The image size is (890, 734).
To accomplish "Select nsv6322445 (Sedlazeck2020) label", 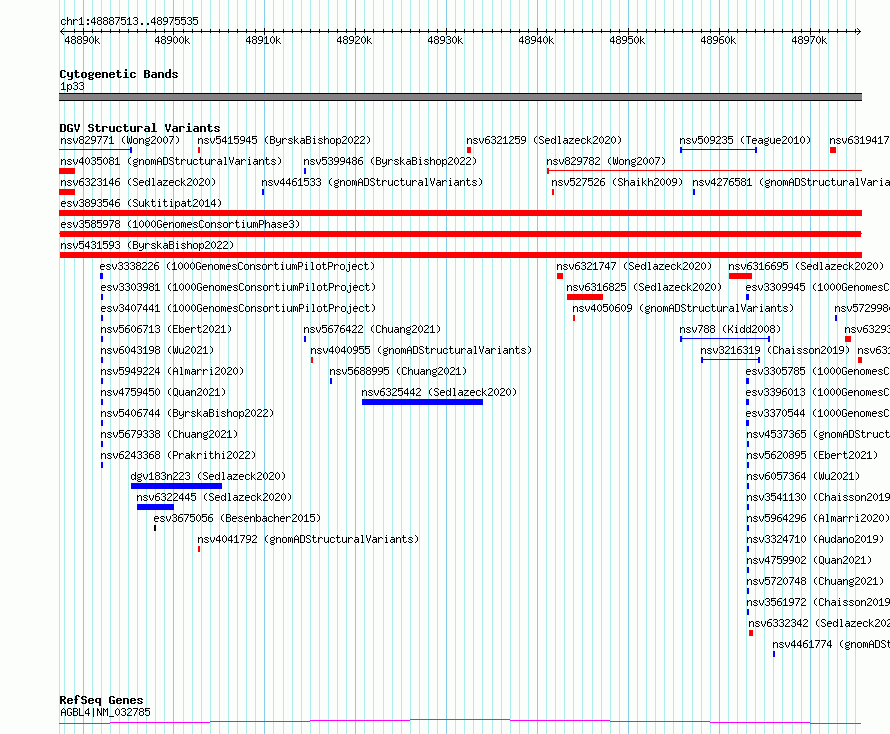I will 214,497.
